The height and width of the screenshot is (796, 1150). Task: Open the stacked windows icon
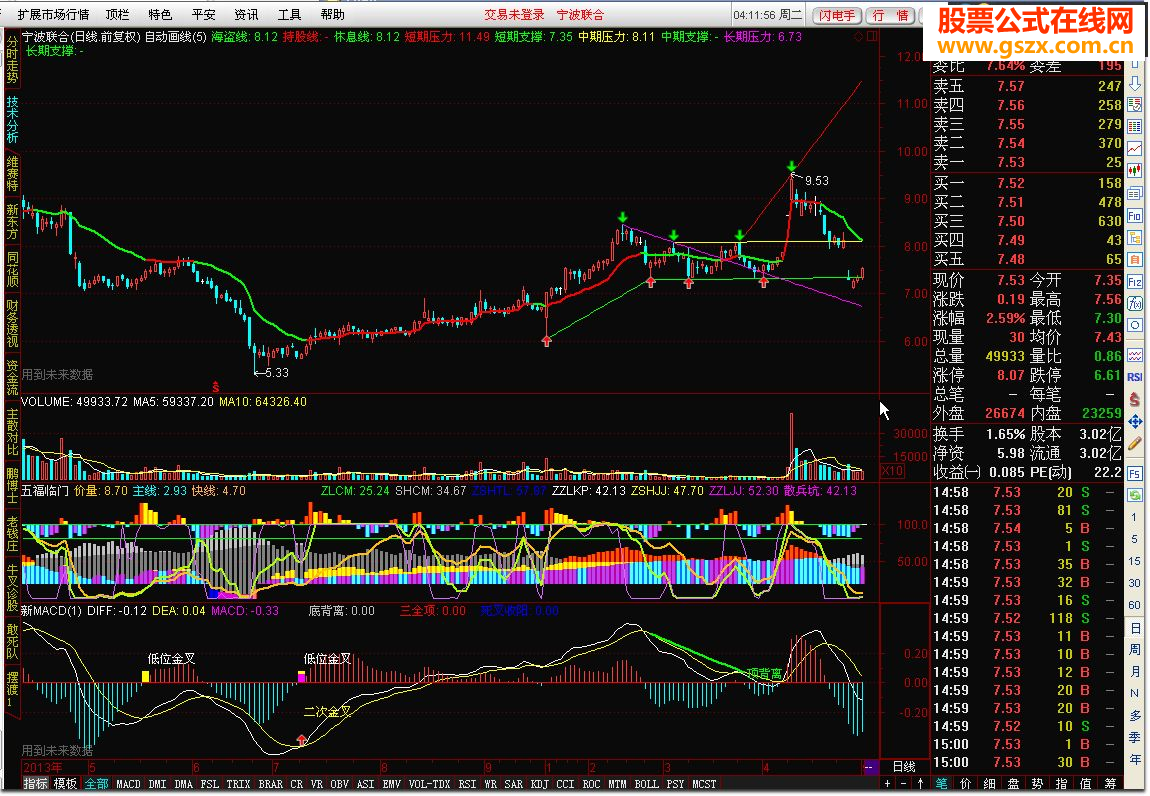click(x=1135, y=194)
